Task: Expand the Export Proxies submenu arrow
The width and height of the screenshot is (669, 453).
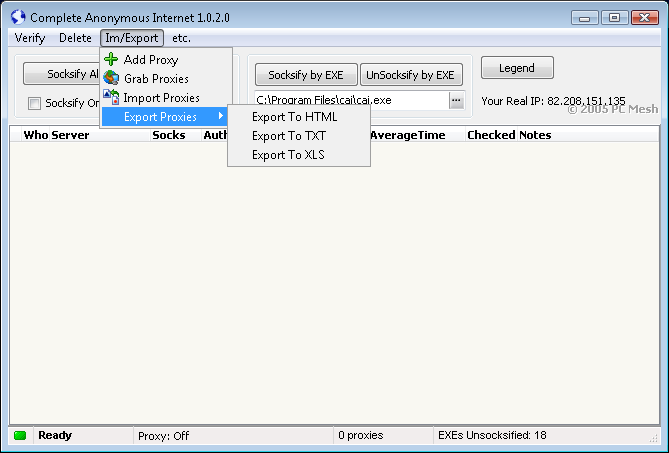Action: (221, 116)
